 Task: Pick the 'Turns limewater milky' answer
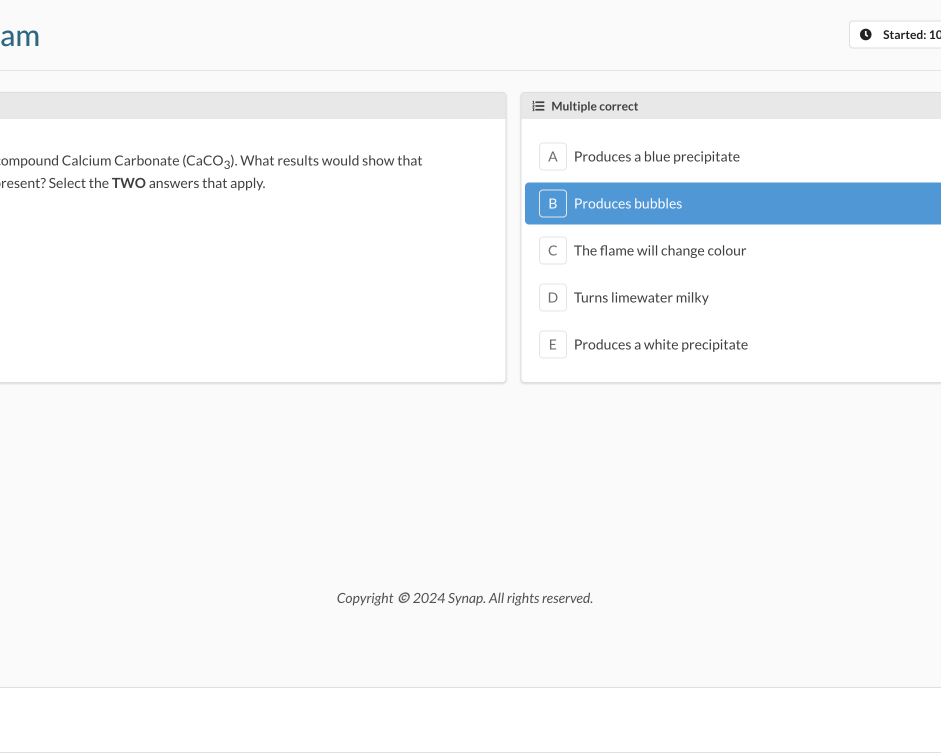641,298
